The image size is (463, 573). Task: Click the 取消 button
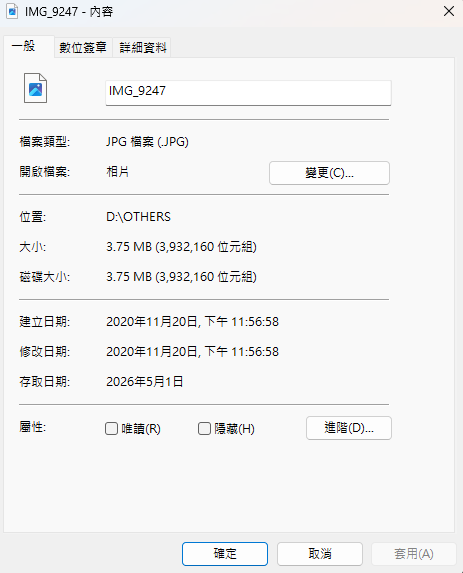[x=320, y=554]
